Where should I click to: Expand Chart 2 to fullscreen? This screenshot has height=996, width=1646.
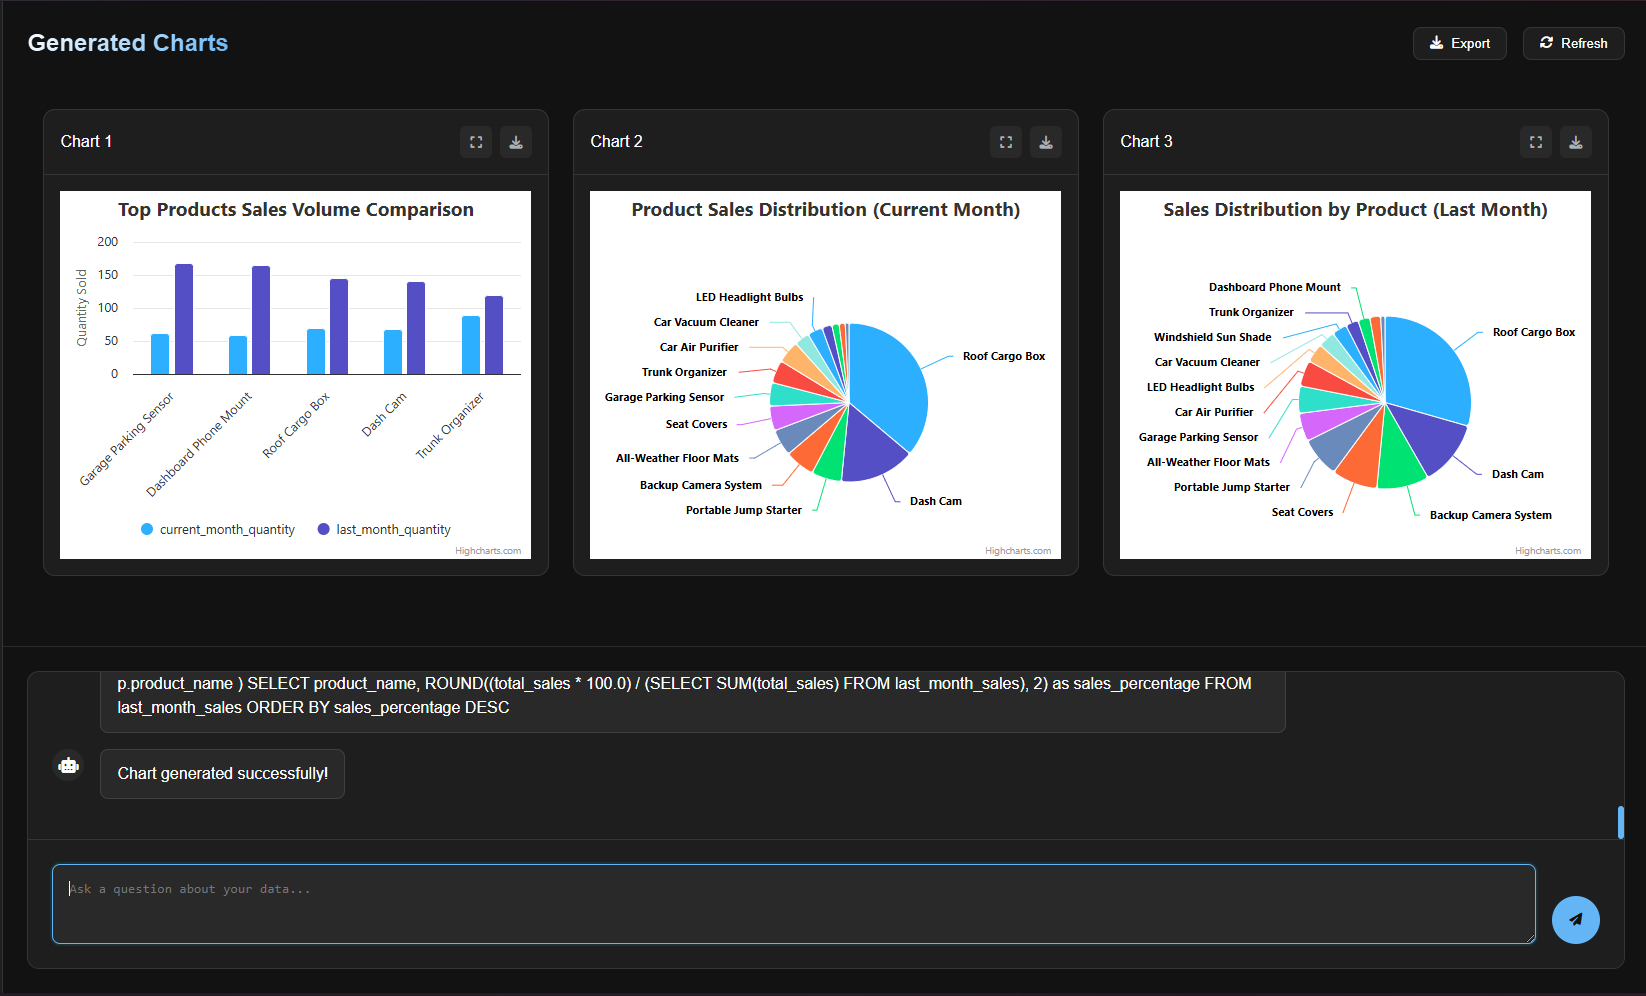[x=1006, y=142]
